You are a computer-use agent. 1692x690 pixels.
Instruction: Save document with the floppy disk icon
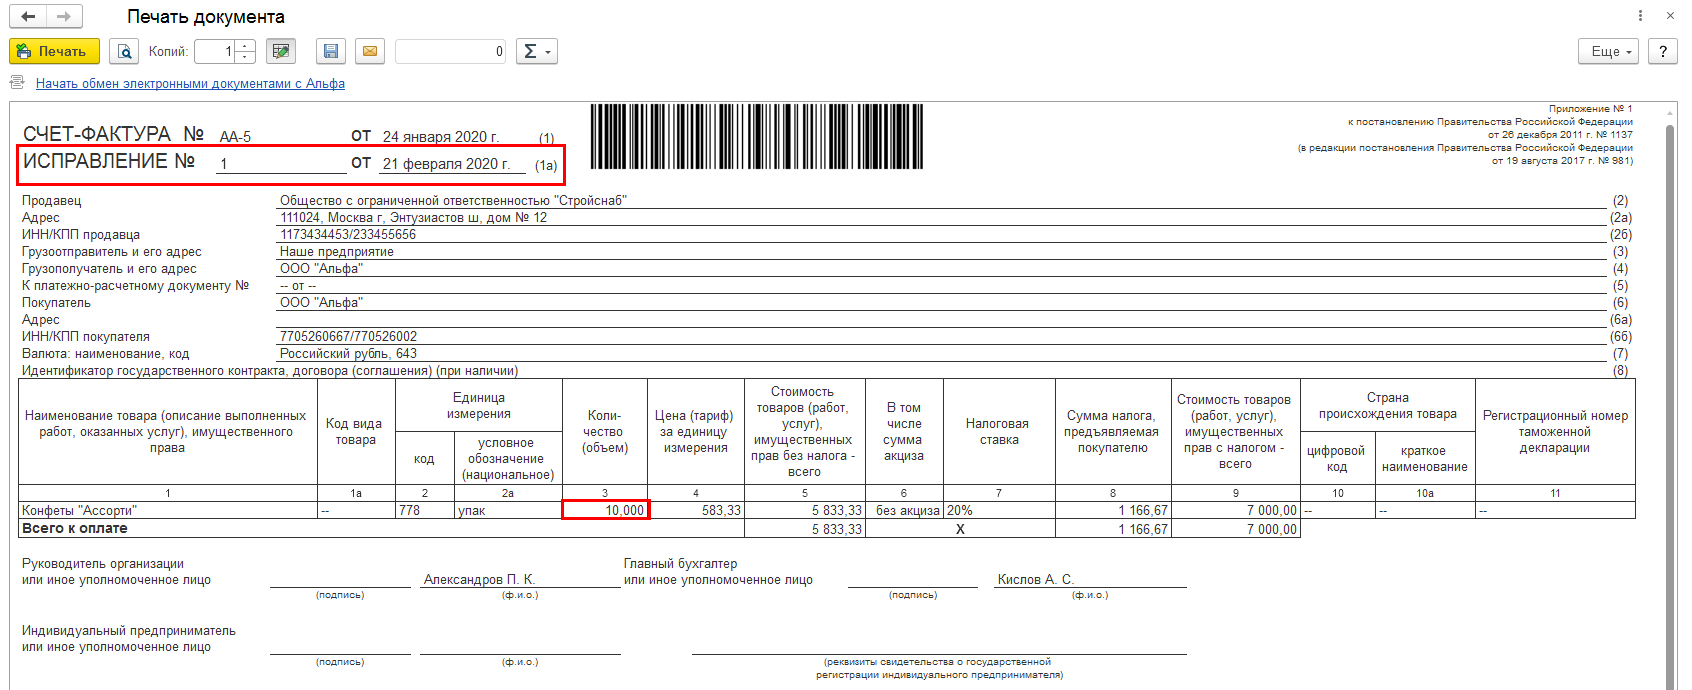point(331,51)
